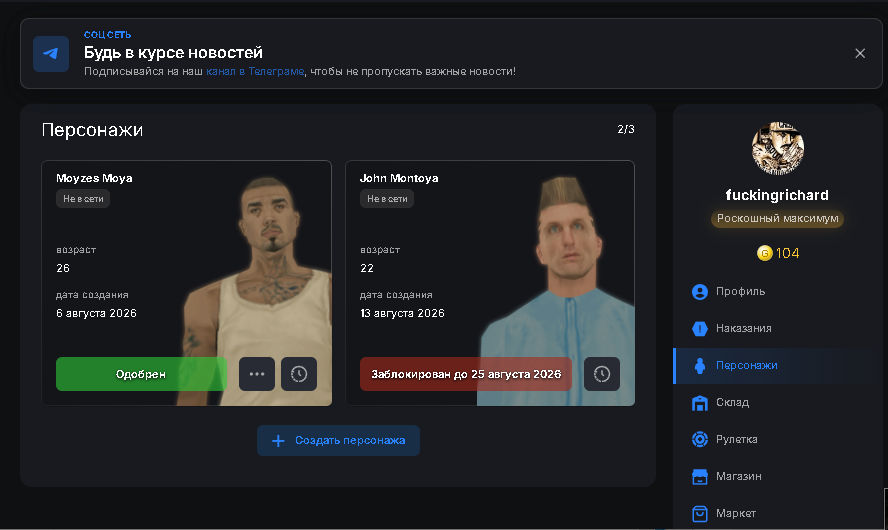
Task: Open the Наказания menu item
Action: [778, 328]
